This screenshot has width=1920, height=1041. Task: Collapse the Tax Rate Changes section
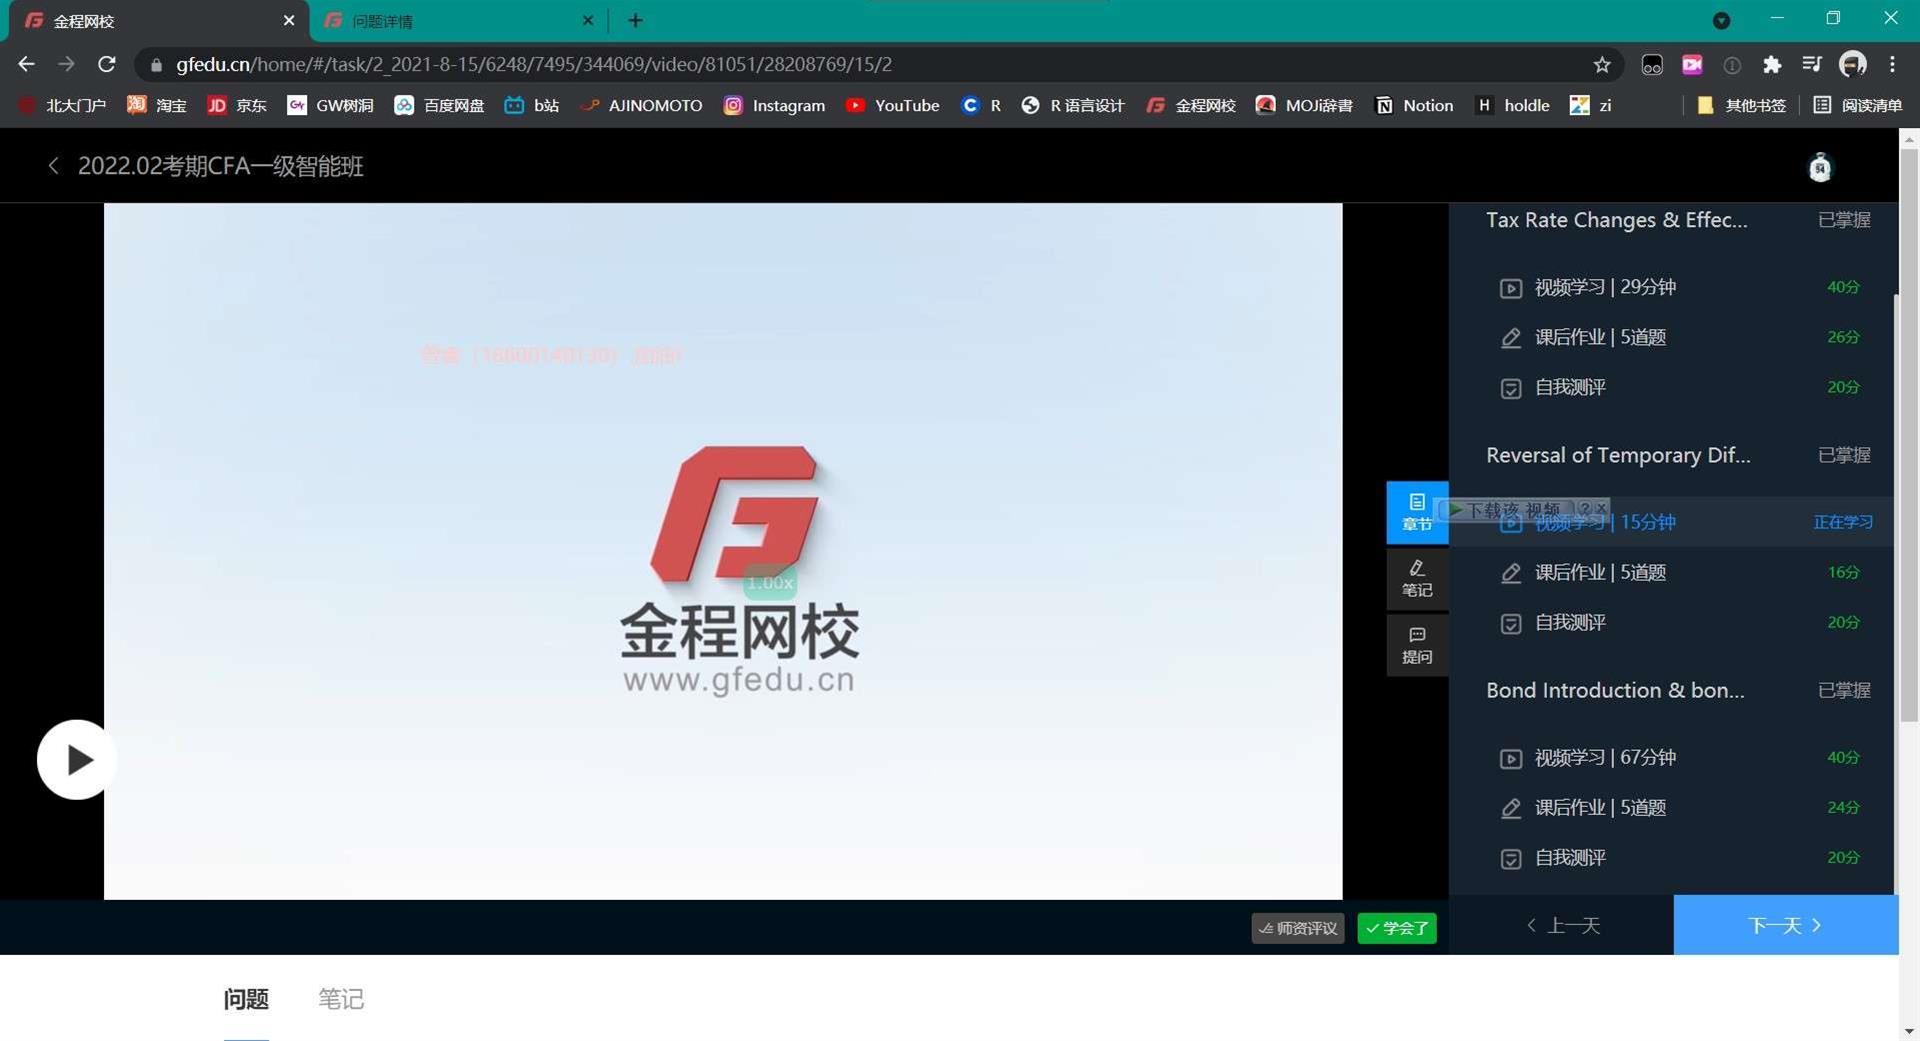[x=1616, y=220]
